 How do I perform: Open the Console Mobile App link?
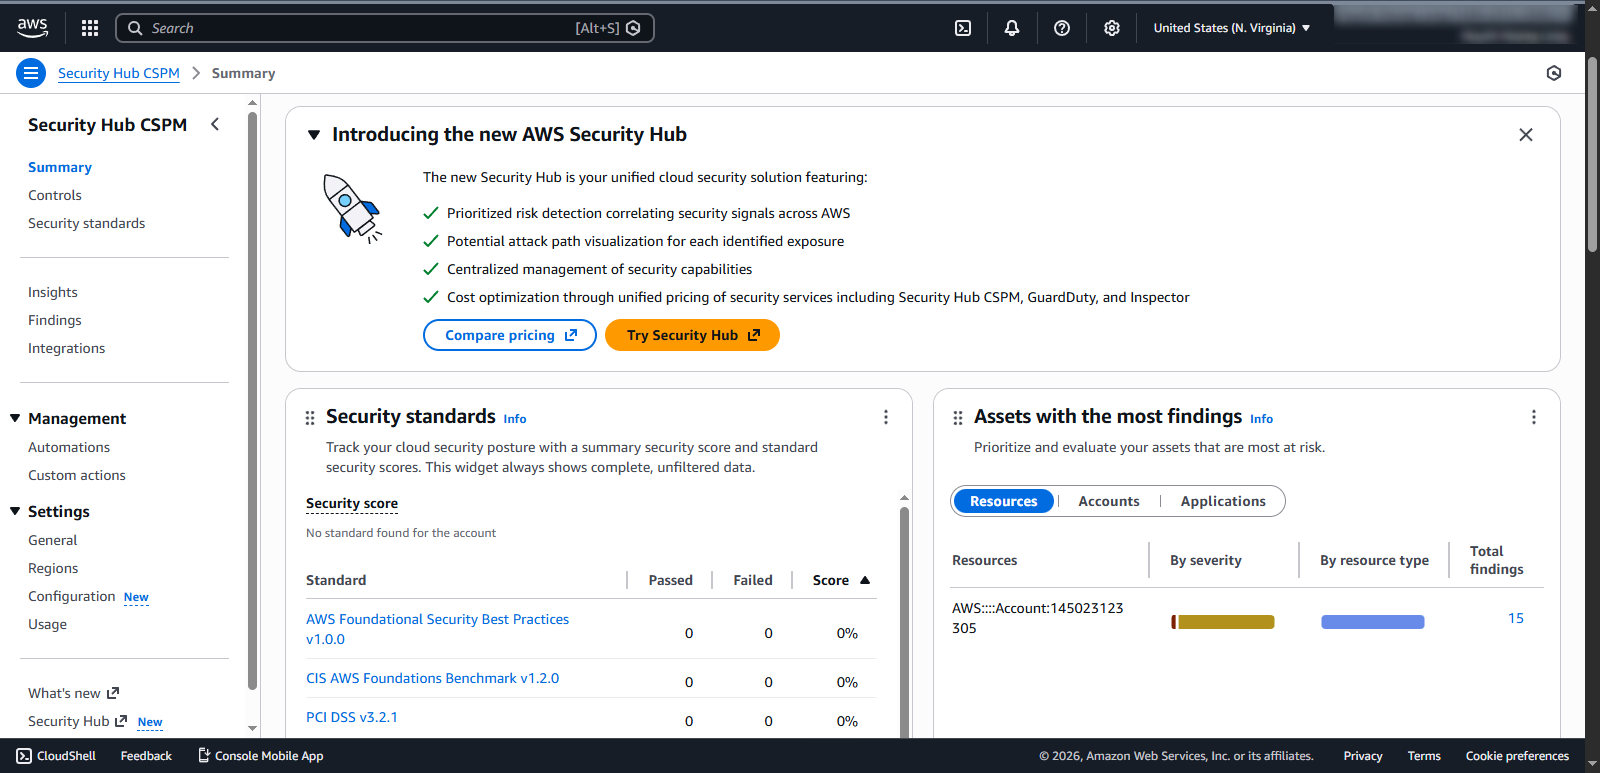click(x=260, y=756)
